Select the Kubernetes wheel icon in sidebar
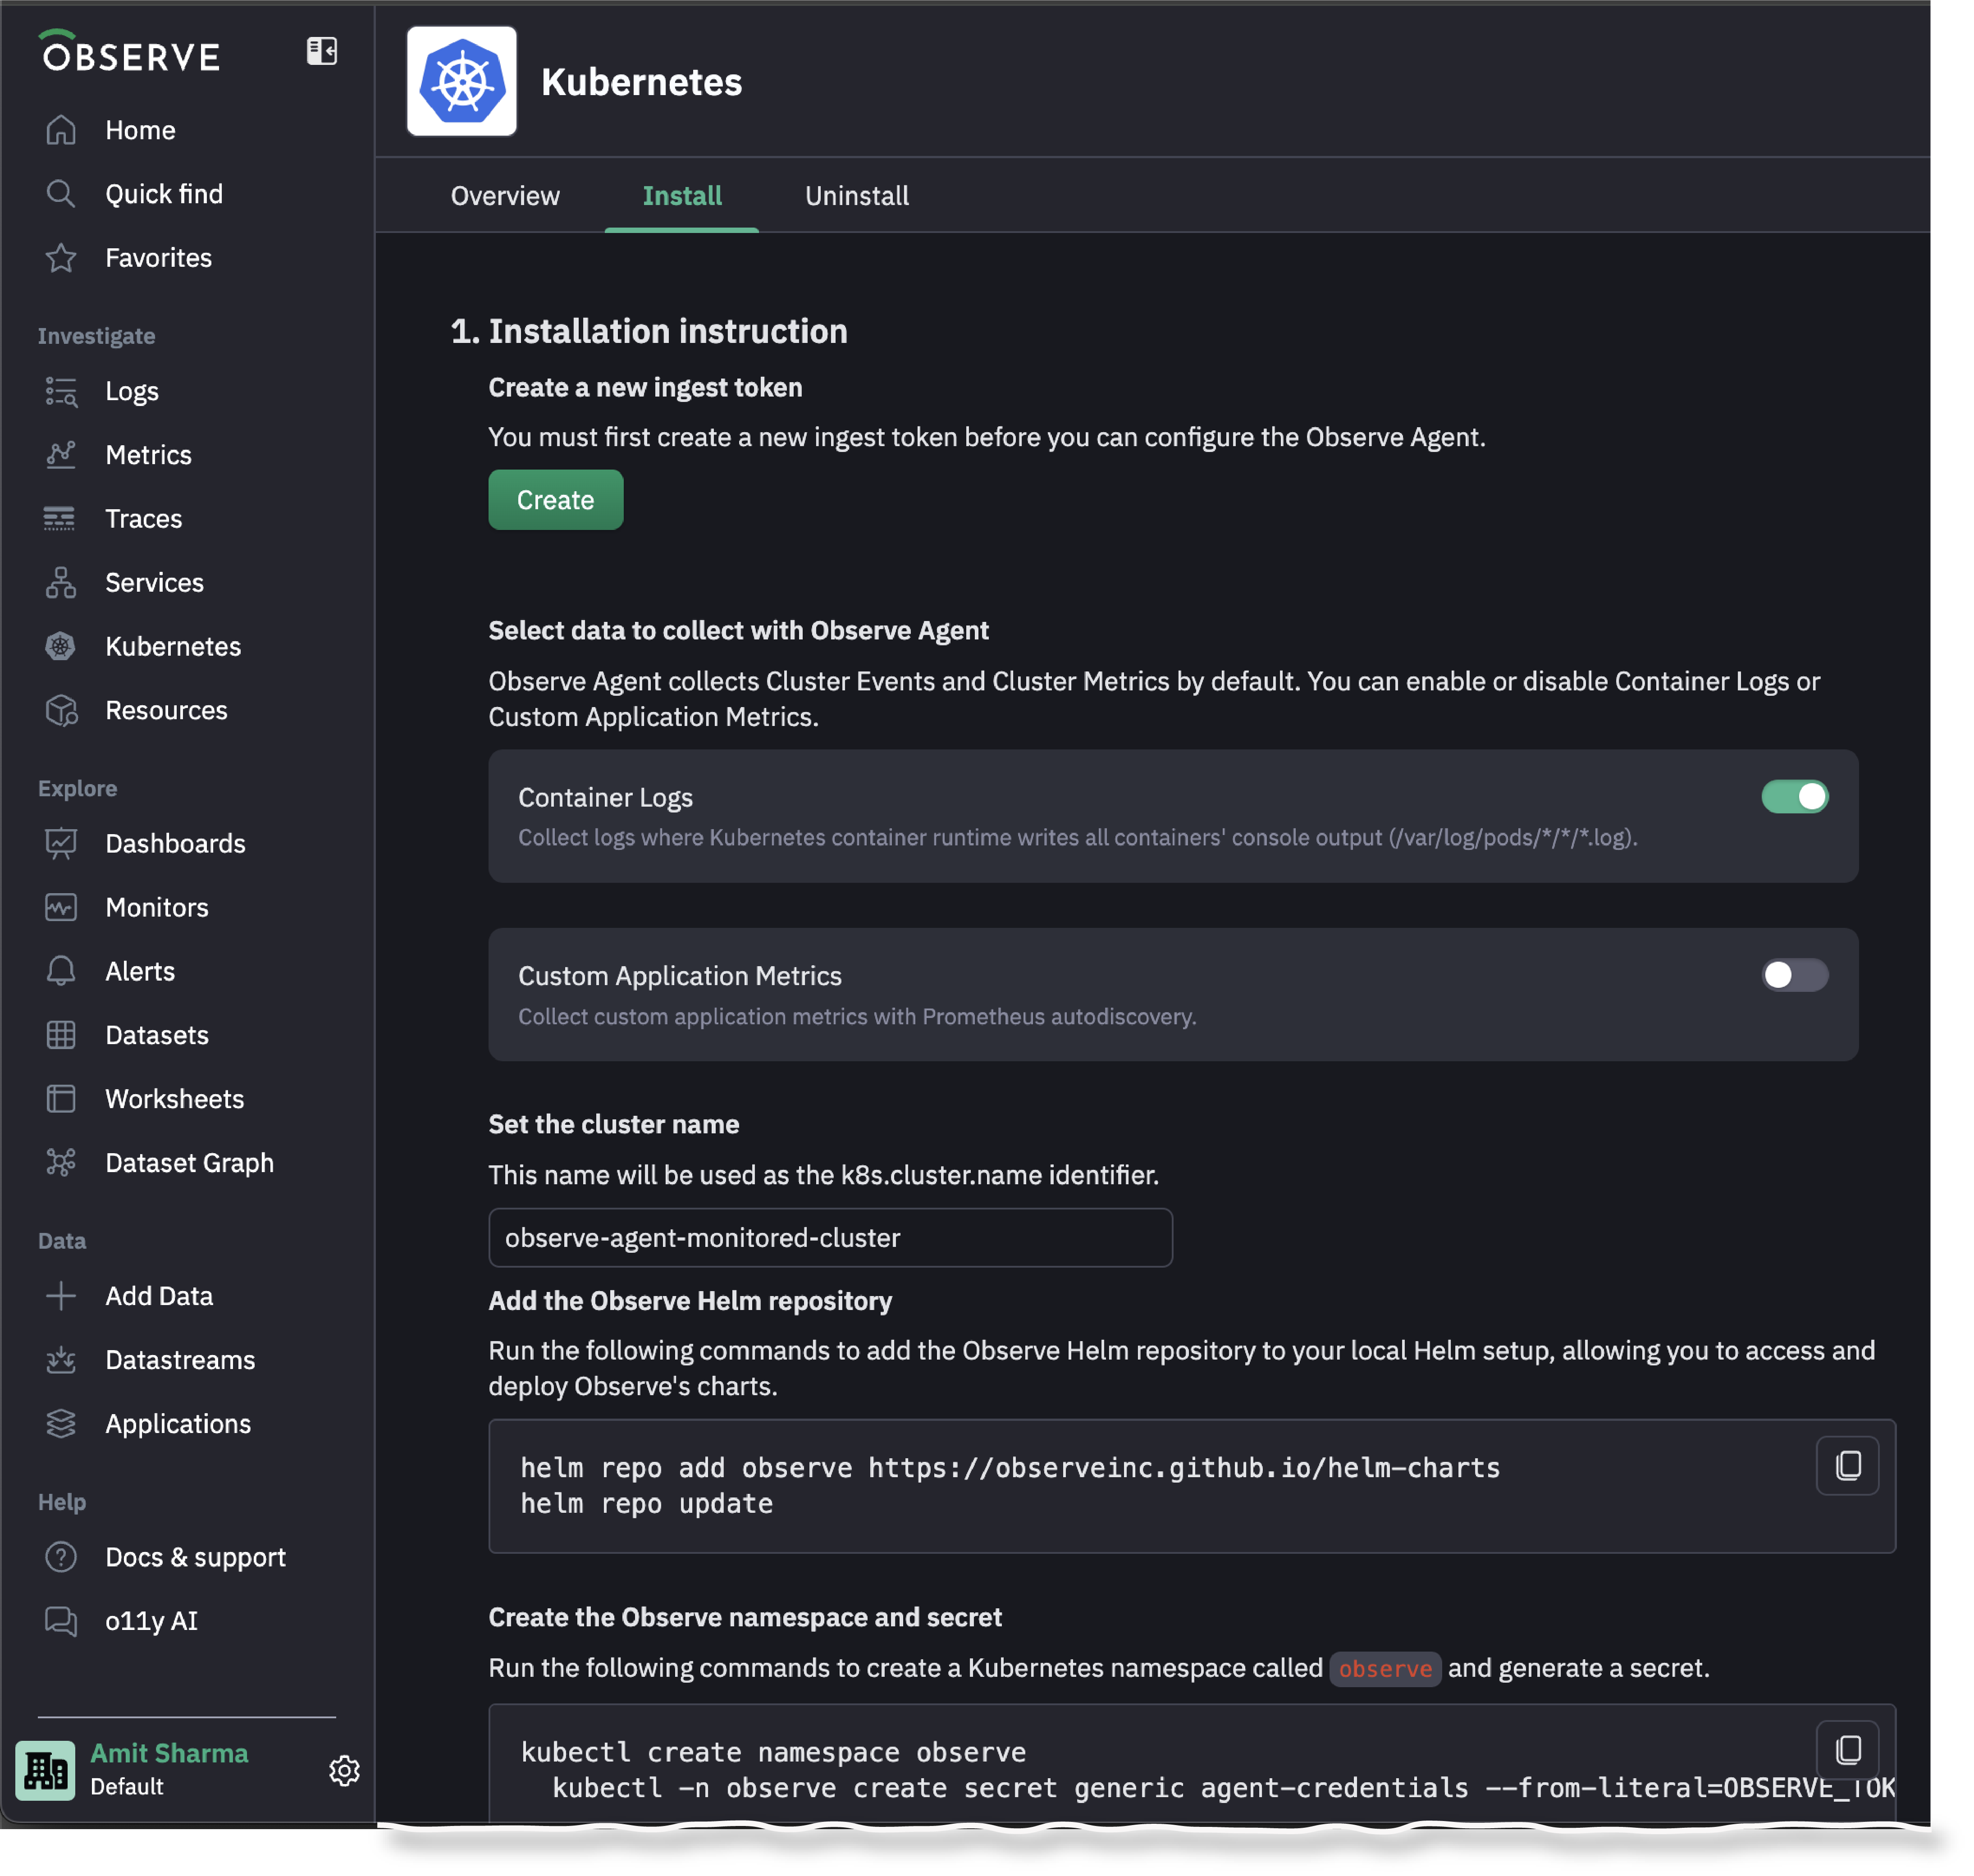The image size is (1974, 1876). point(61,647)
